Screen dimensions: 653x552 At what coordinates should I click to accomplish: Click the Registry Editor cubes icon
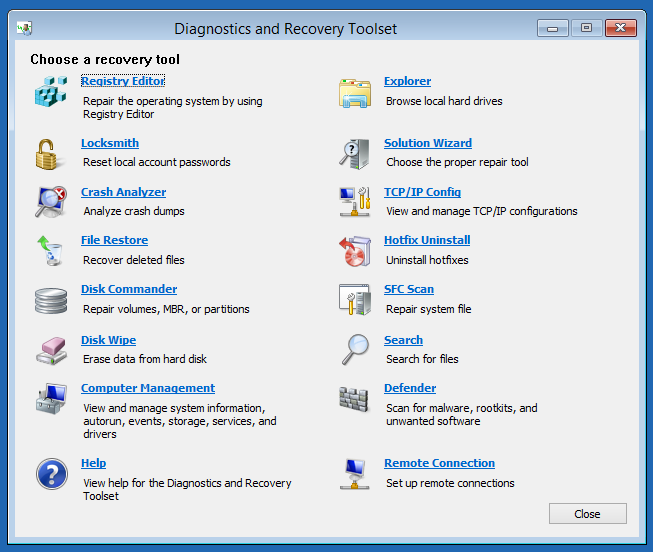51,92
